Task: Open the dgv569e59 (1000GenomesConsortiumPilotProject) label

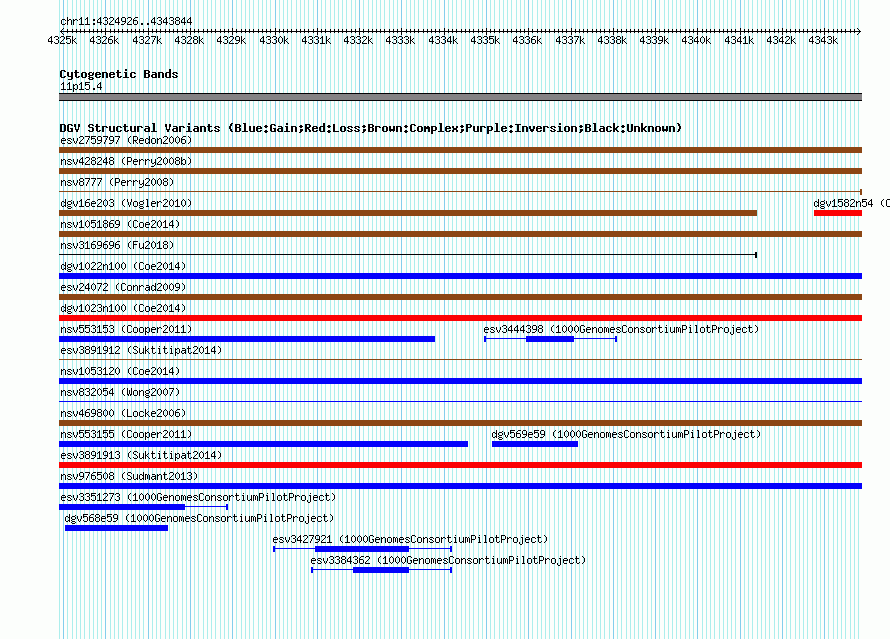Action: point(626,434)
